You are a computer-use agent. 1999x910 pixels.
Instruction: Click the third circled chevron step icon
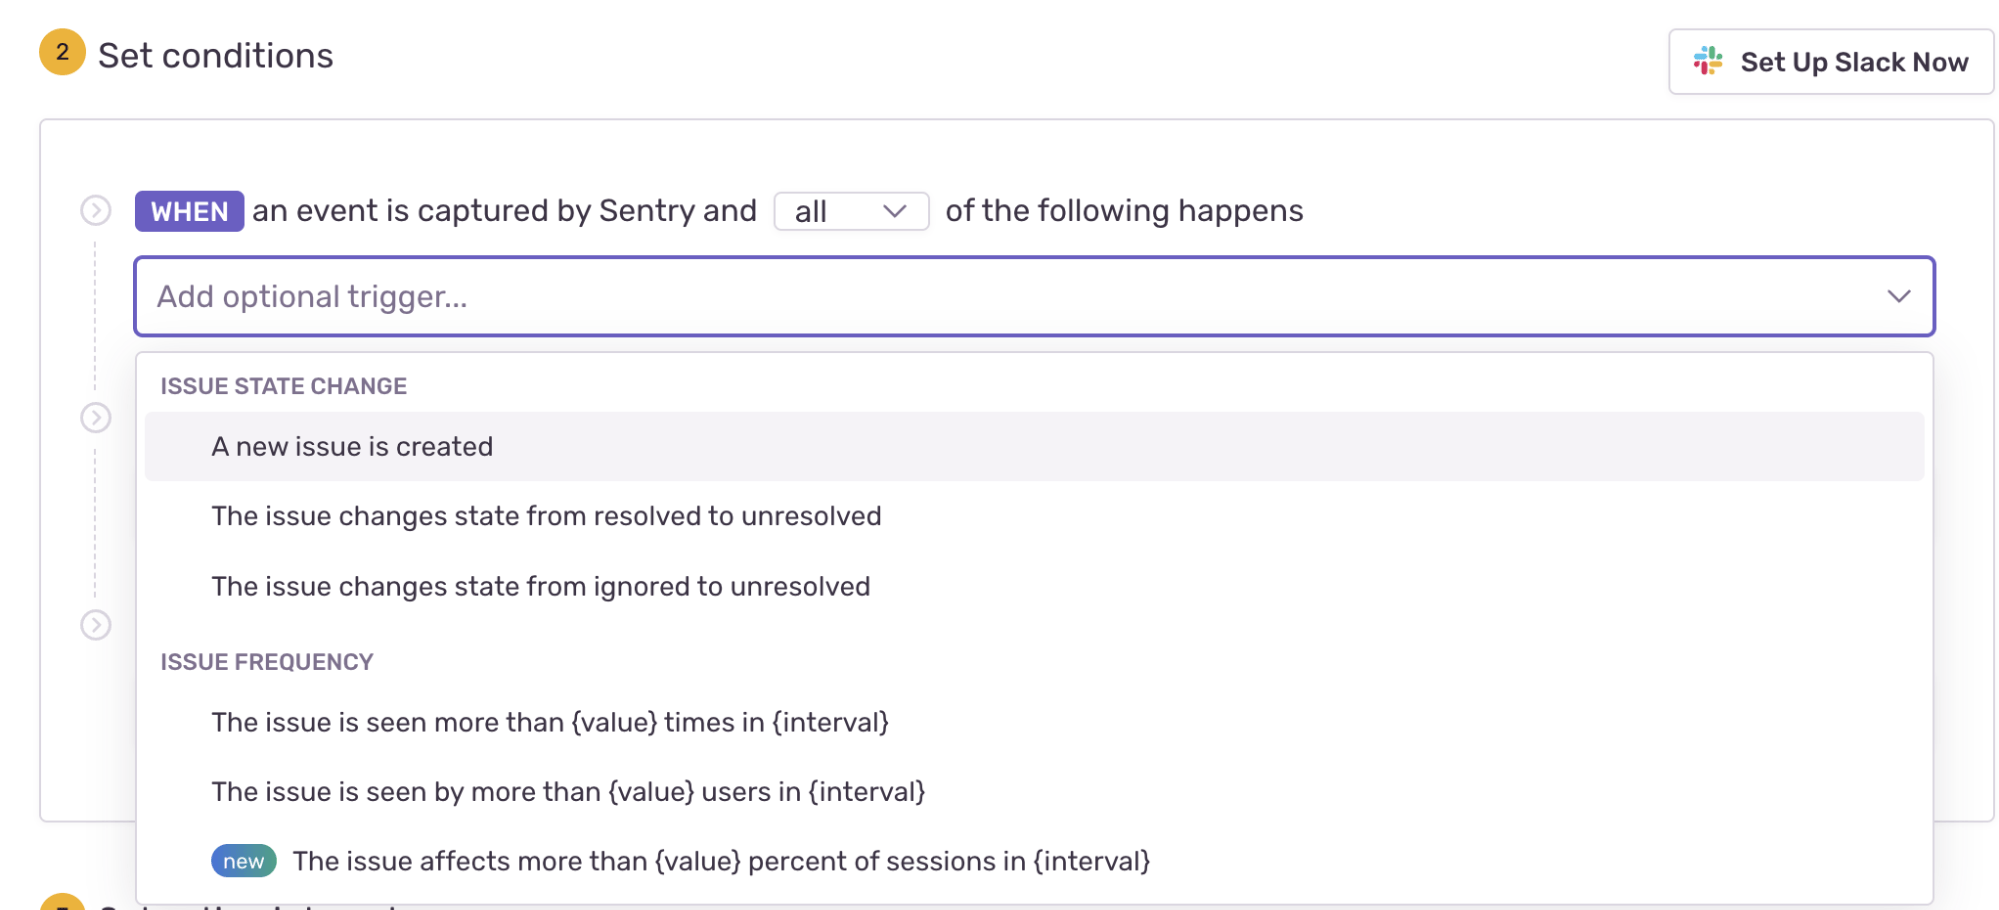(96, 625)
